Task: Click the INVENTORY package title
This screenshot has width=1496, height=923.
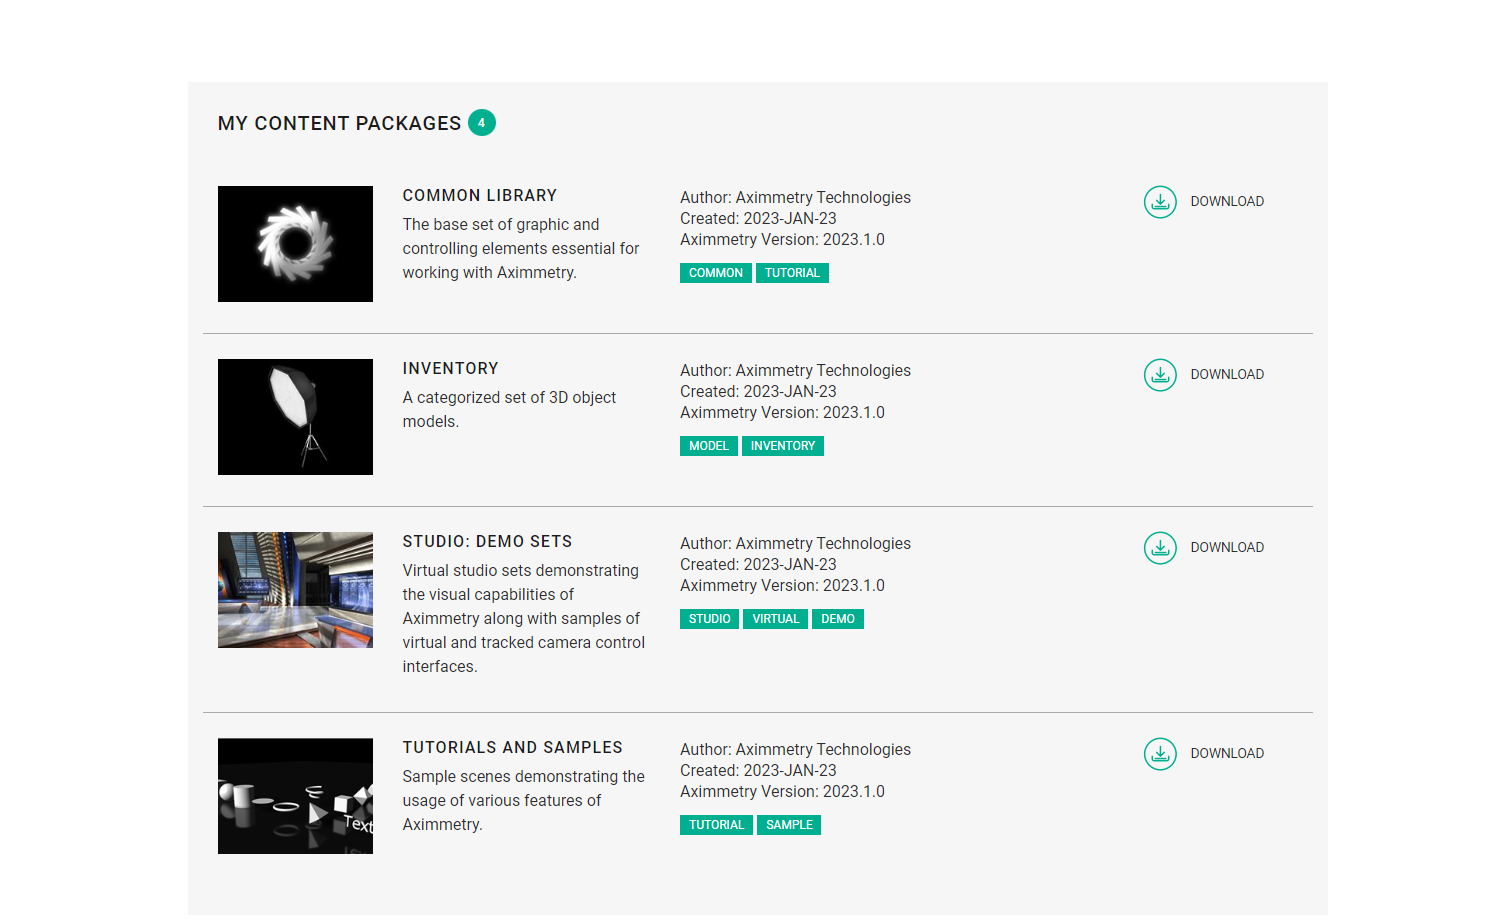Action: point(451,369)
